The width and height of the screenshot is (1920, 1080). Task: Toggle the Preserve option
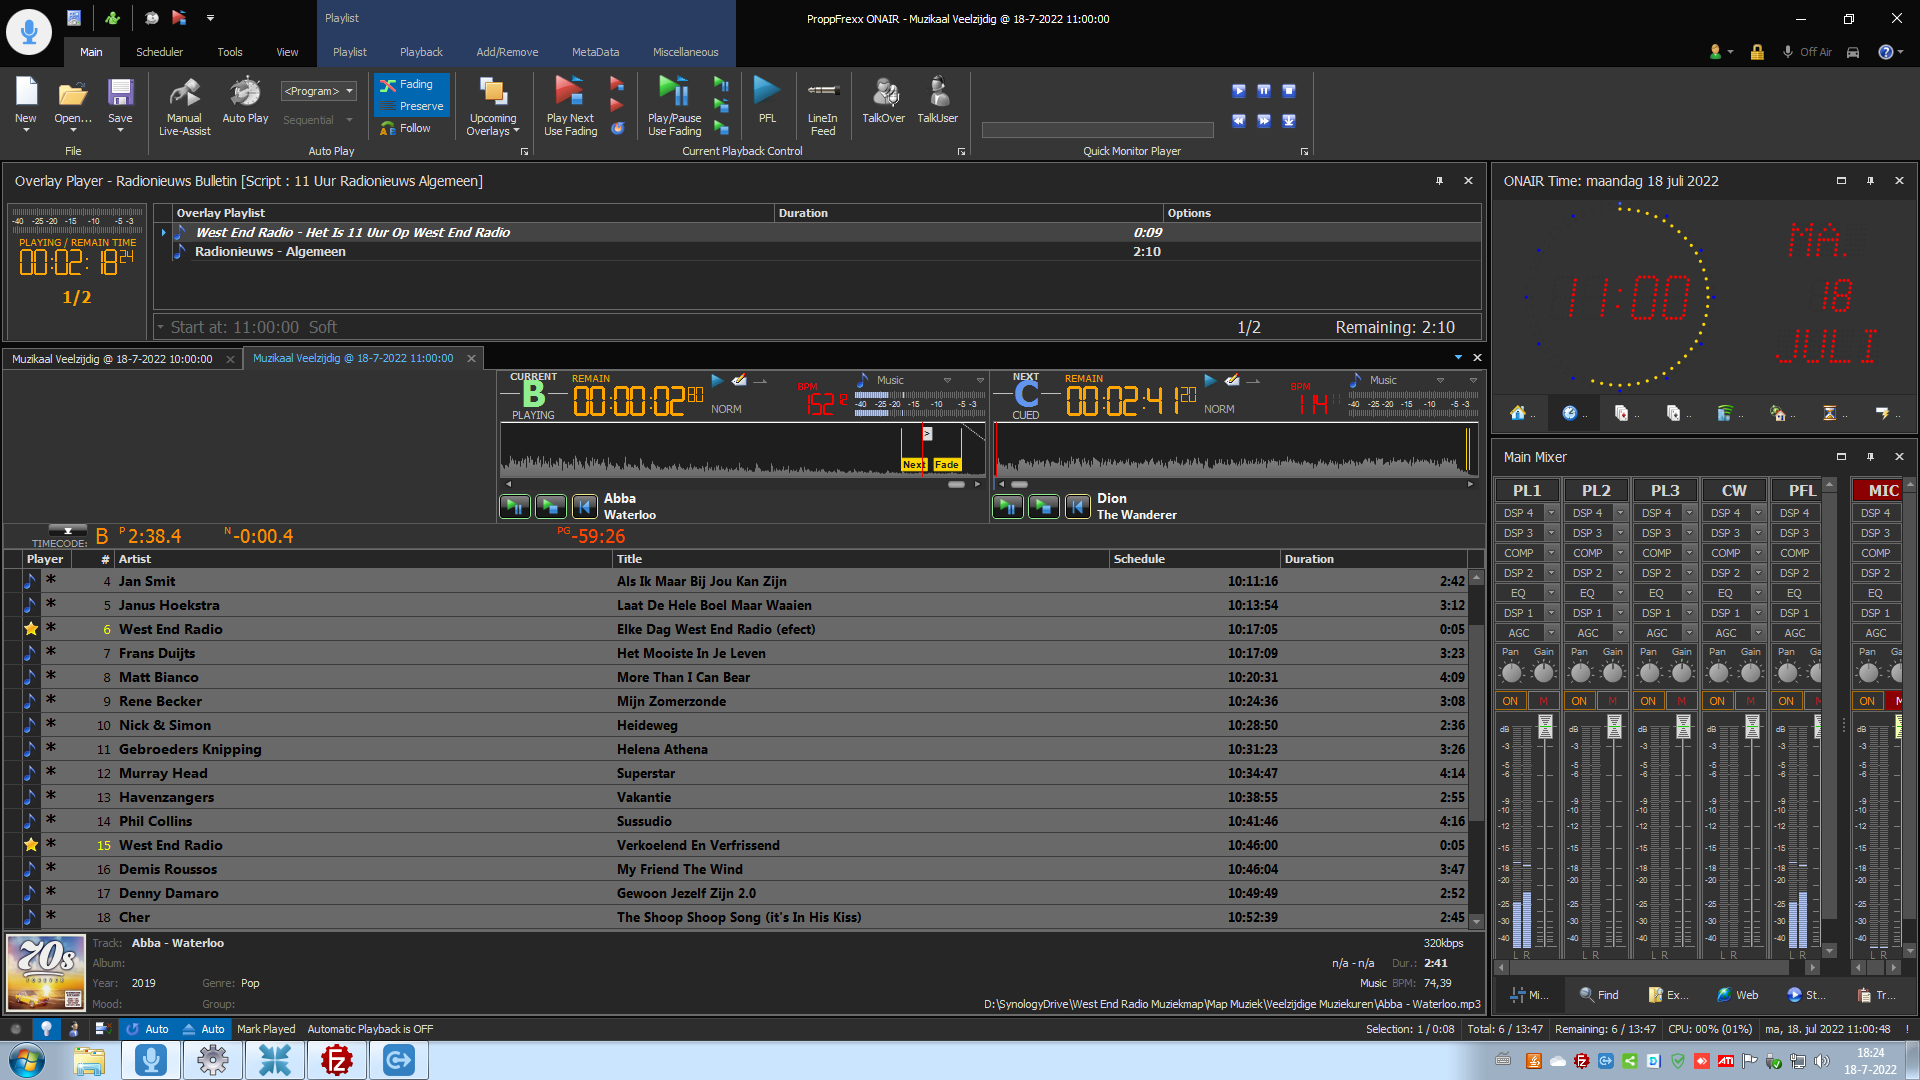coord(412,106)
